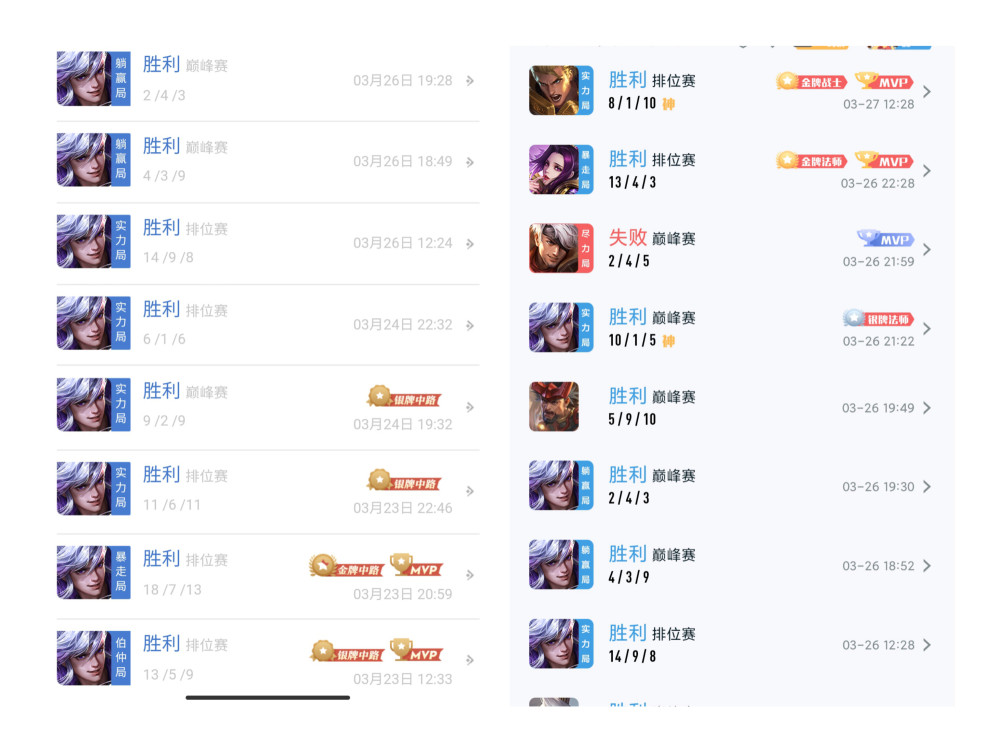Image resolution: width=1000 pixels, height=752 pixels.
Task: Select the purple-haired hero avatar at 03-26 22:28
Action: coord(554,170)
